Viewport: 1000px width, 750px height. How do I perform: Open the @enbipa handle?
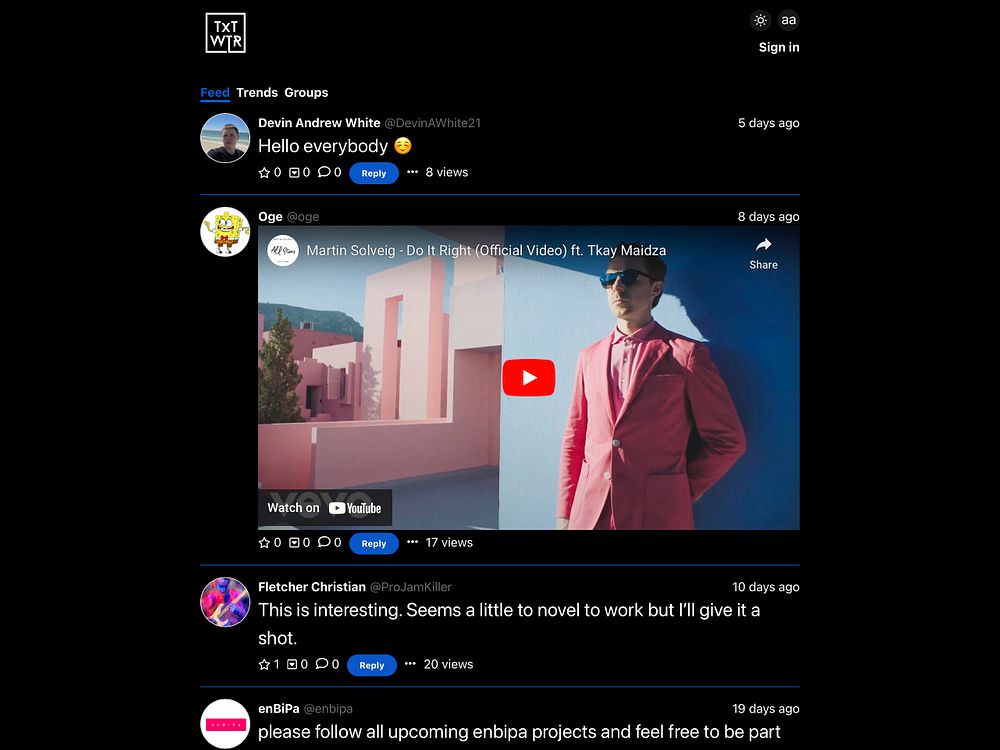pos(328,709)
